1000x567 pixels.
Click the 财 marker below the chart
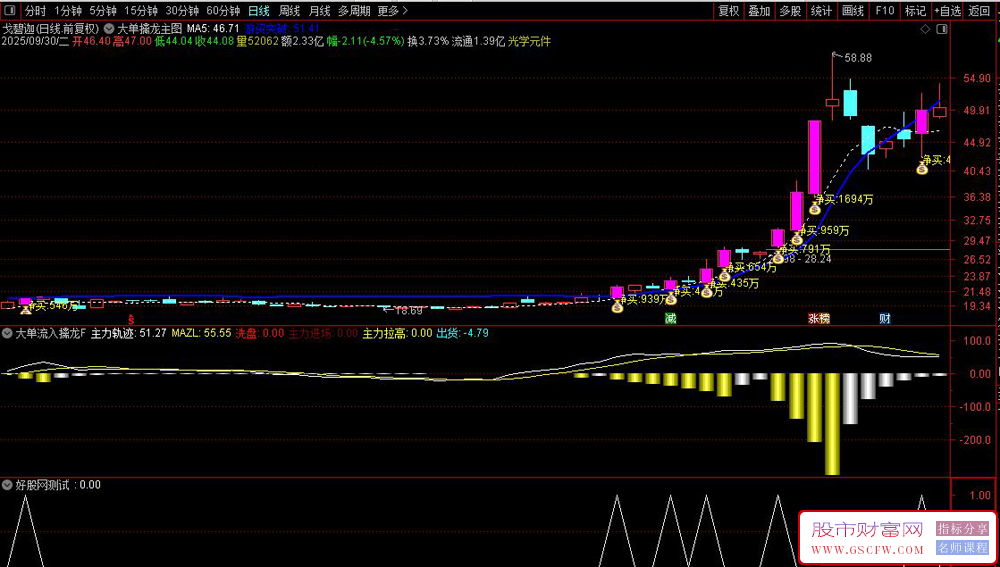tap(885, 318)
